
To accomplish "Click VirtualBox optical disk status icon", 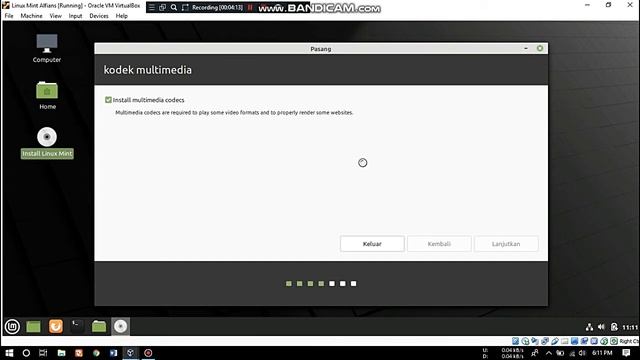I will coord(525,341).
